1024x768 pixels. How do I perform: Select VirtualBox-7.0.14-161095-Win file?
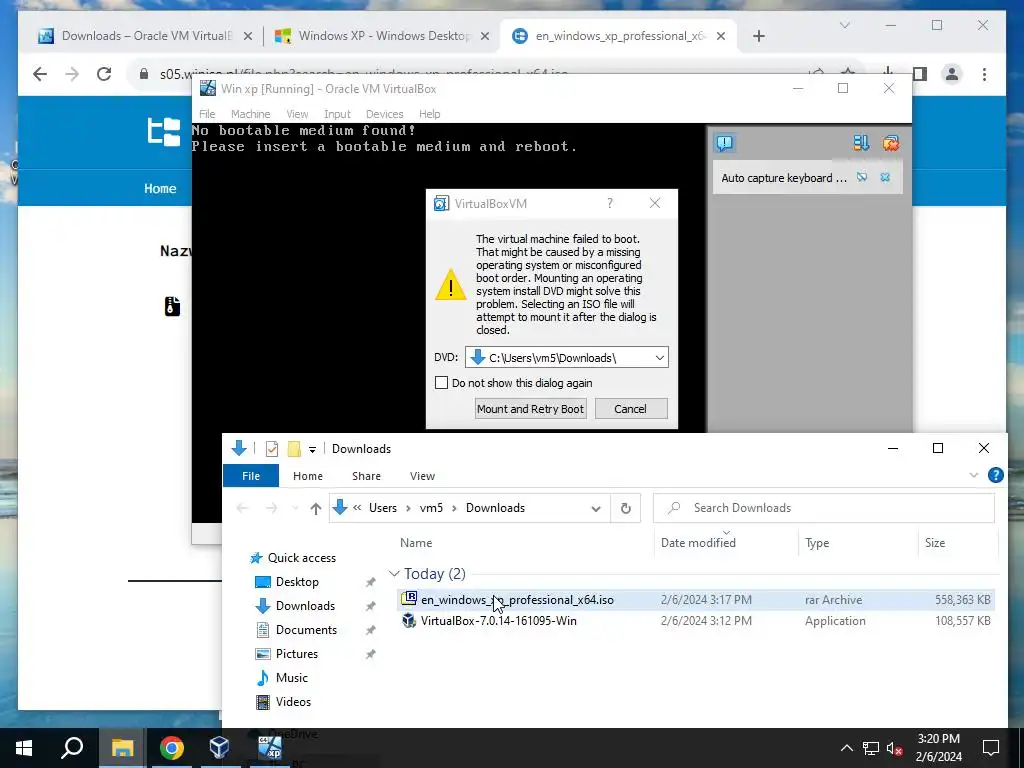coord(696,620)
